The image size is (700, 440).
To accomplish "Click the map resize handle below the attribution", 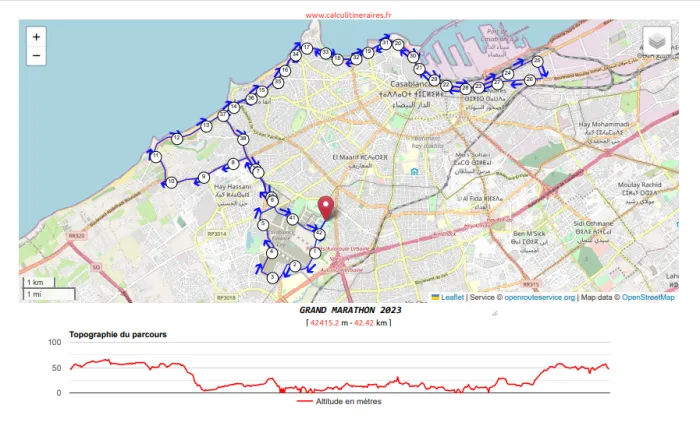I will (x=493, y=313).
